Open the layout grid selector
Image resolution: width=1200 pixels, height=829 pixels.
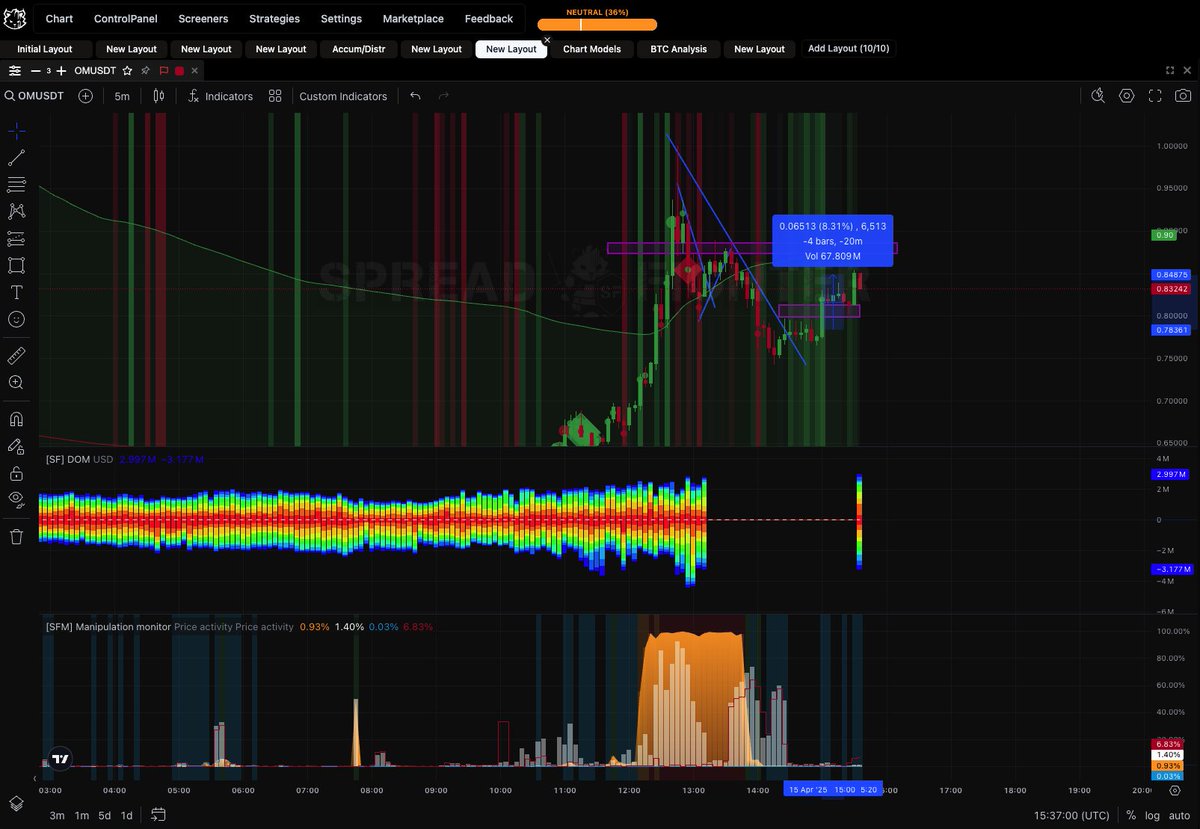(275, 96)
